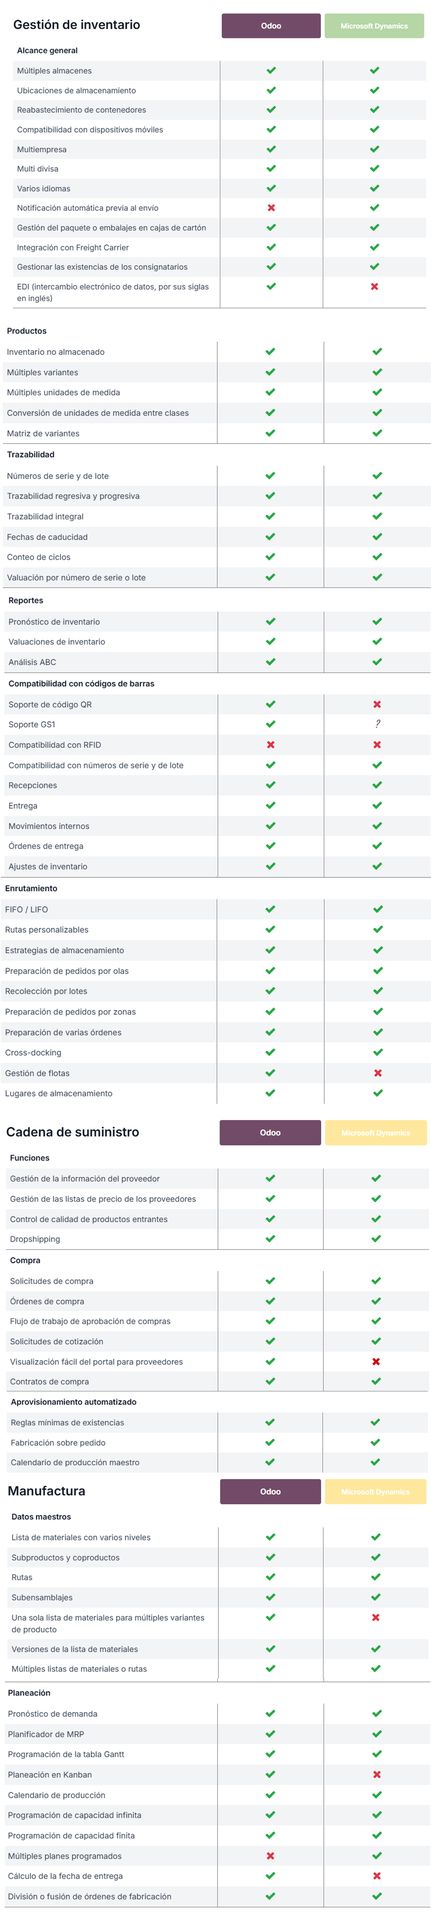Click the FIFO / LIFO row label
Screen dimensions: 431x1920
pyautogui.click(x=26, y=909)
